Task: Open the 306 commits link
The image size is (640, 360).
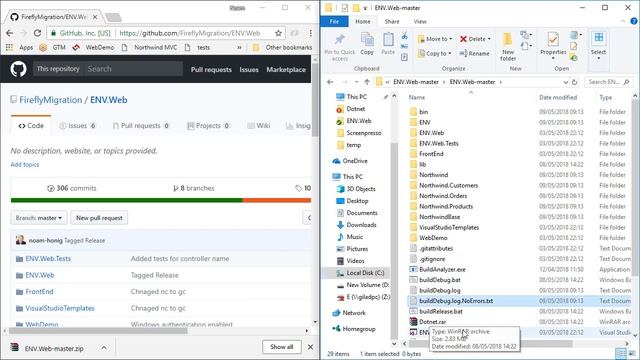Action: click(72, 188)
